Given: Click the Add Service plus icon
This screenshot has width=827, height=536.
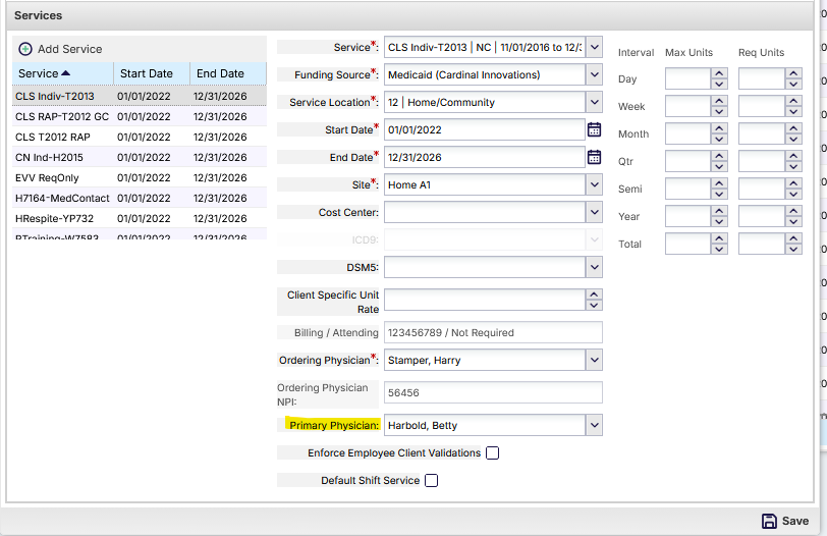Looking at the screenshot, I should coord(25,49).
